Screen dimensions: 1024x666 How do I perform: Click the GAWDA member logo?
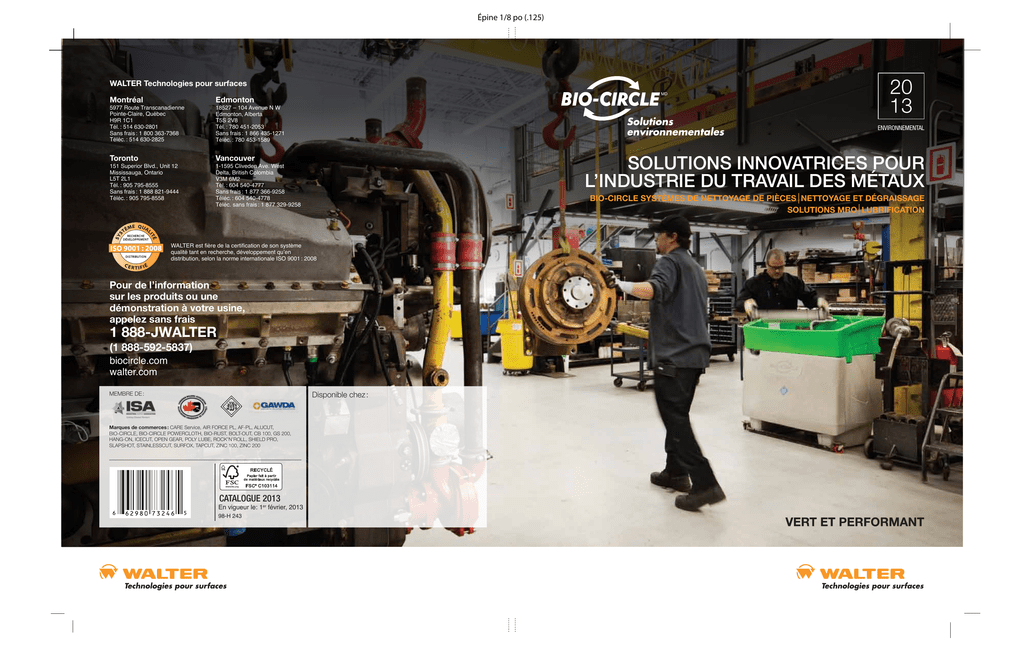coord(274,405)
